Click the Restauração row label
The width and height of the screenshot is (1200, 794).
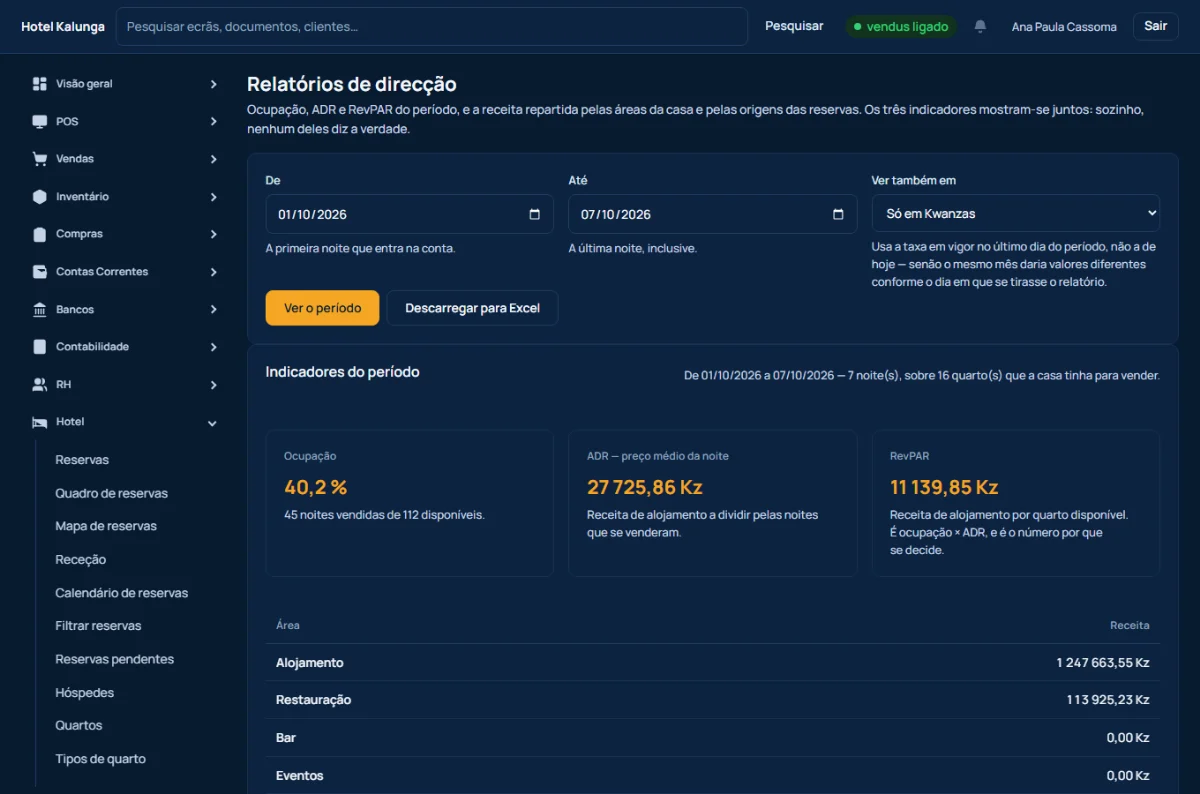(313, 700)
